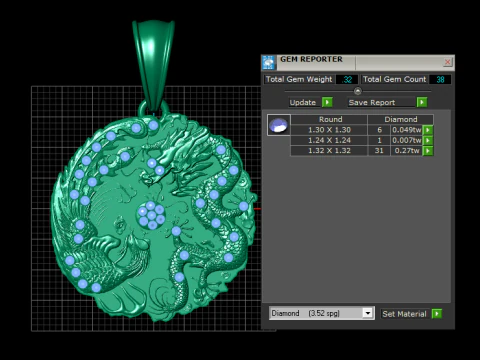Select the 1.30 X 1.30 size cell
The height and width of the screenshot is (360, 480).
329,130
